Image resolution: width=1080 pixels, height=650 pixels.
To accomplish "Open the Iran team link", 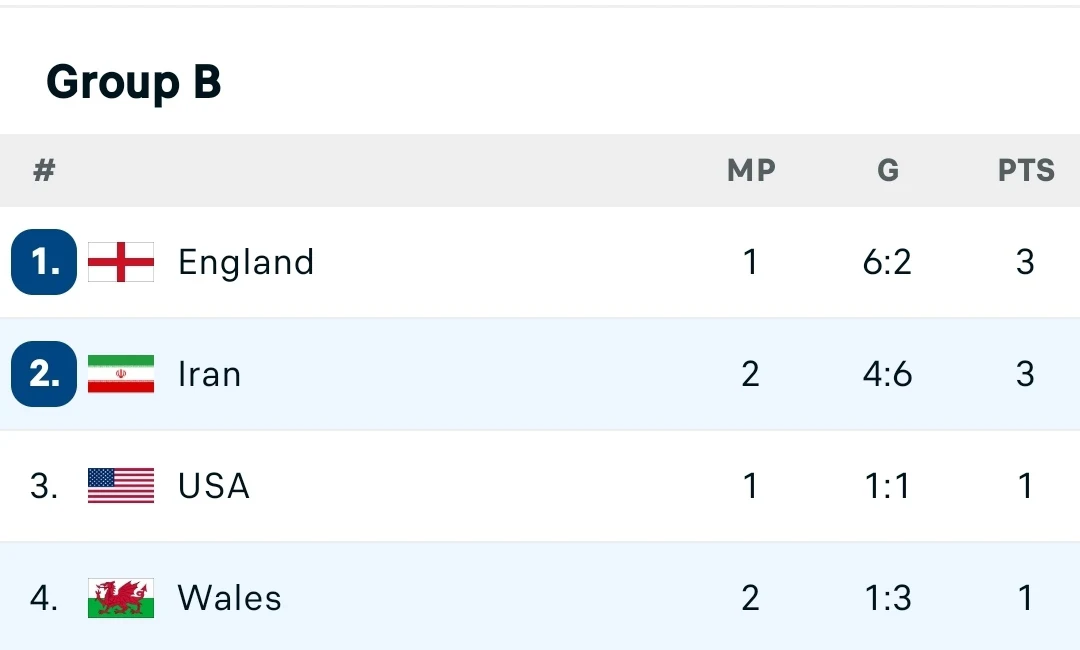I will [x=209, y=375].
